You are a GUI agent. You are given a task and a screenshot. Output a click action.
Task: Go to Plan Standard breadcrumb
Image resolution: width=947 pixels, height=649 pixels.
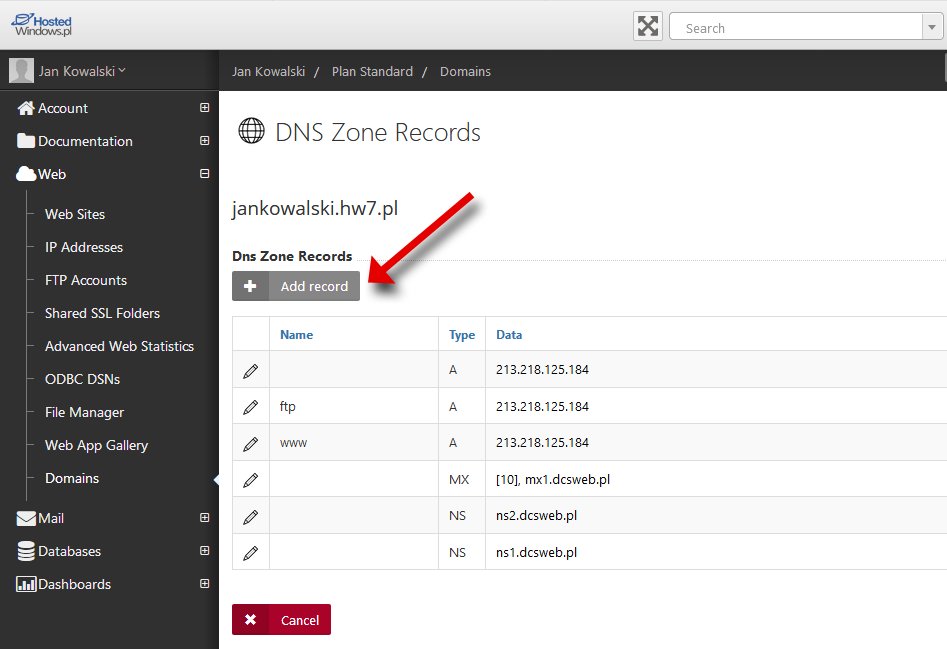372,71
